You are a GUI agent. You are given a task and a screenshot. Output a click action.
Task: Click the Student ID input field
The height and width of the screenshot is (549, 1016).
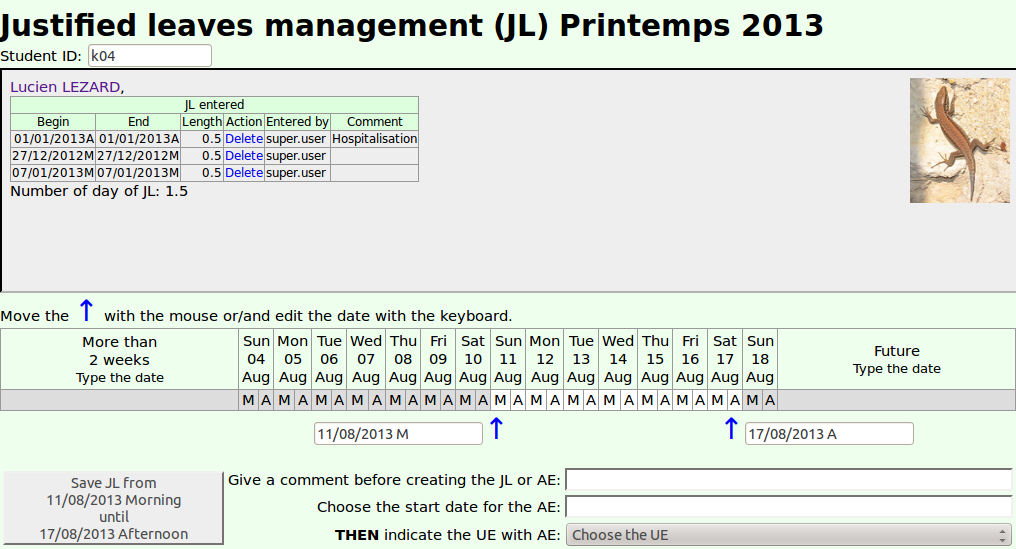(150, 56)
